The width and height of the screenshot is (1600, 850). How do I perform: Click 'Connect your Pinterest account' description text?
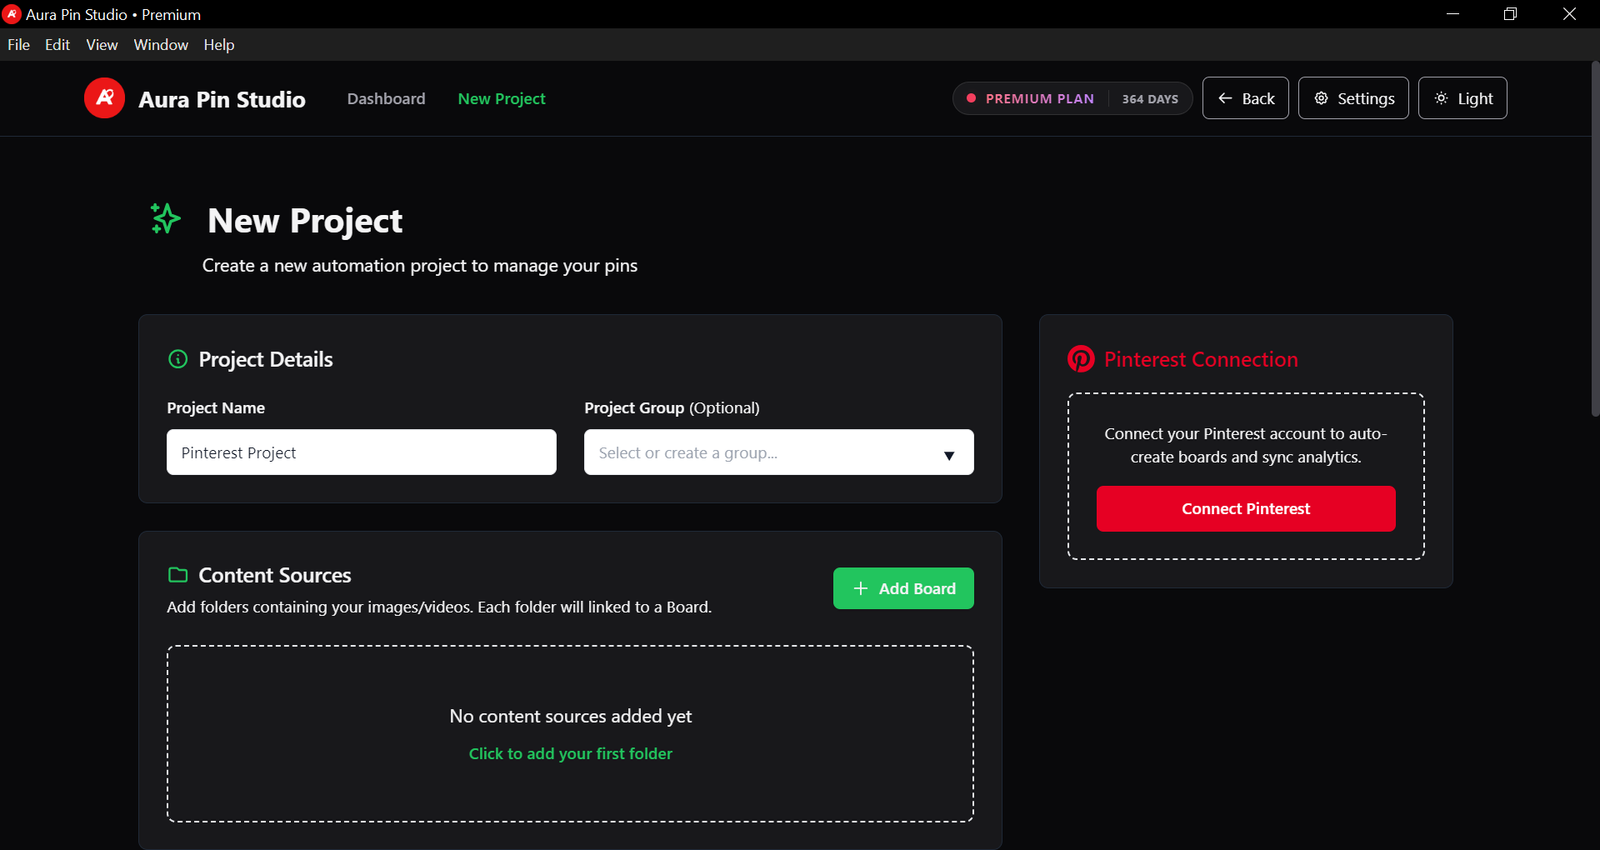coord(1246,445)
